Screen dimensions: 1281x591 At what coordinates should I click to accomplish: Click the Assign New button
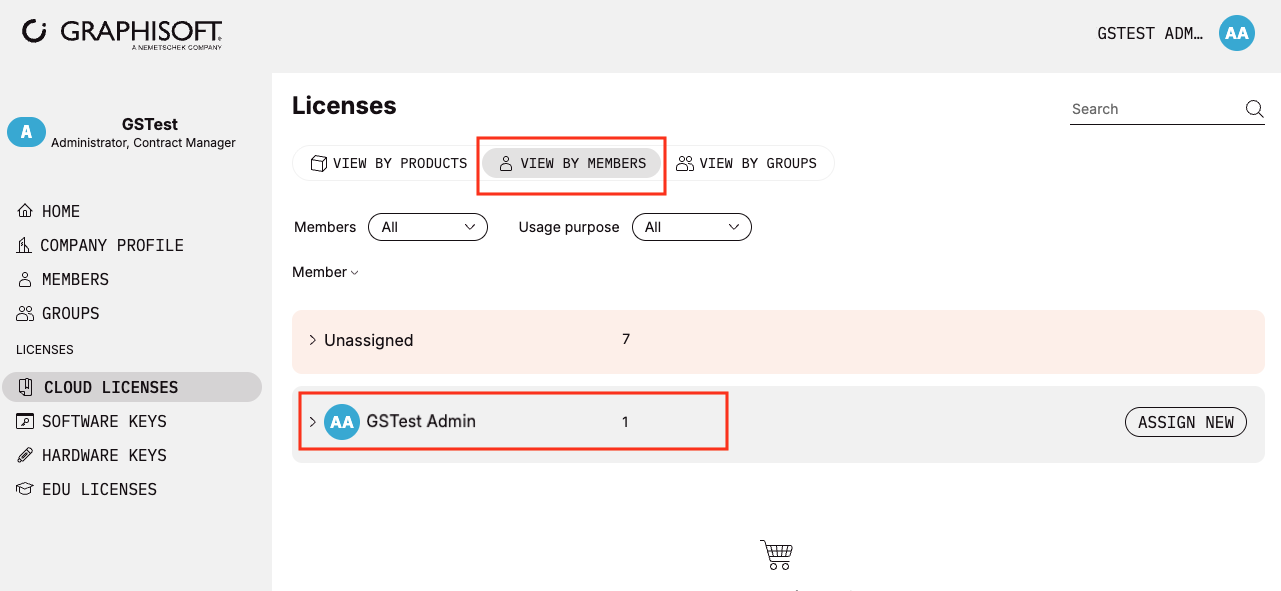coord(1186,422)
